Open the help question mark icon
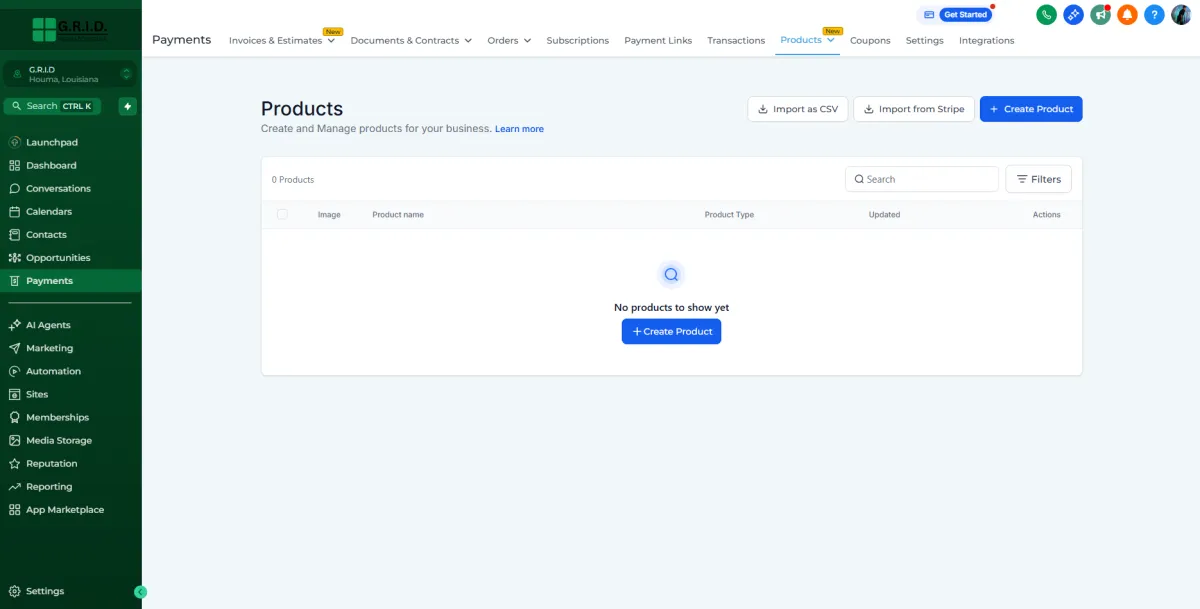Screen dimensions: 1200x609 (x=1154, y=15)
